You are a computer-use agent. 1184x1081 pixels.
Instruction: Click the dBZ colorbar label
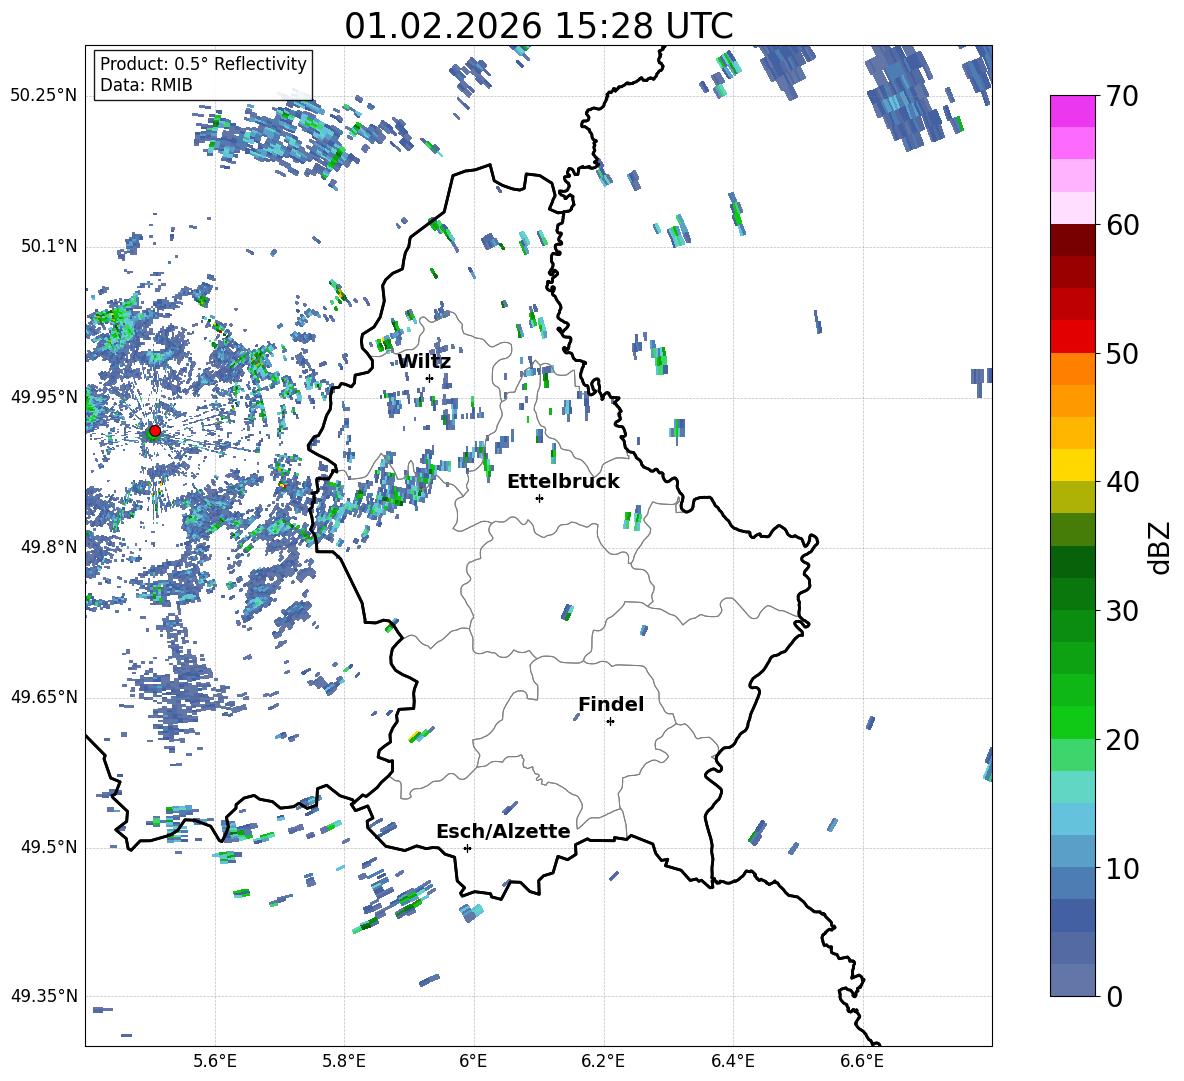coord(1159,547)
